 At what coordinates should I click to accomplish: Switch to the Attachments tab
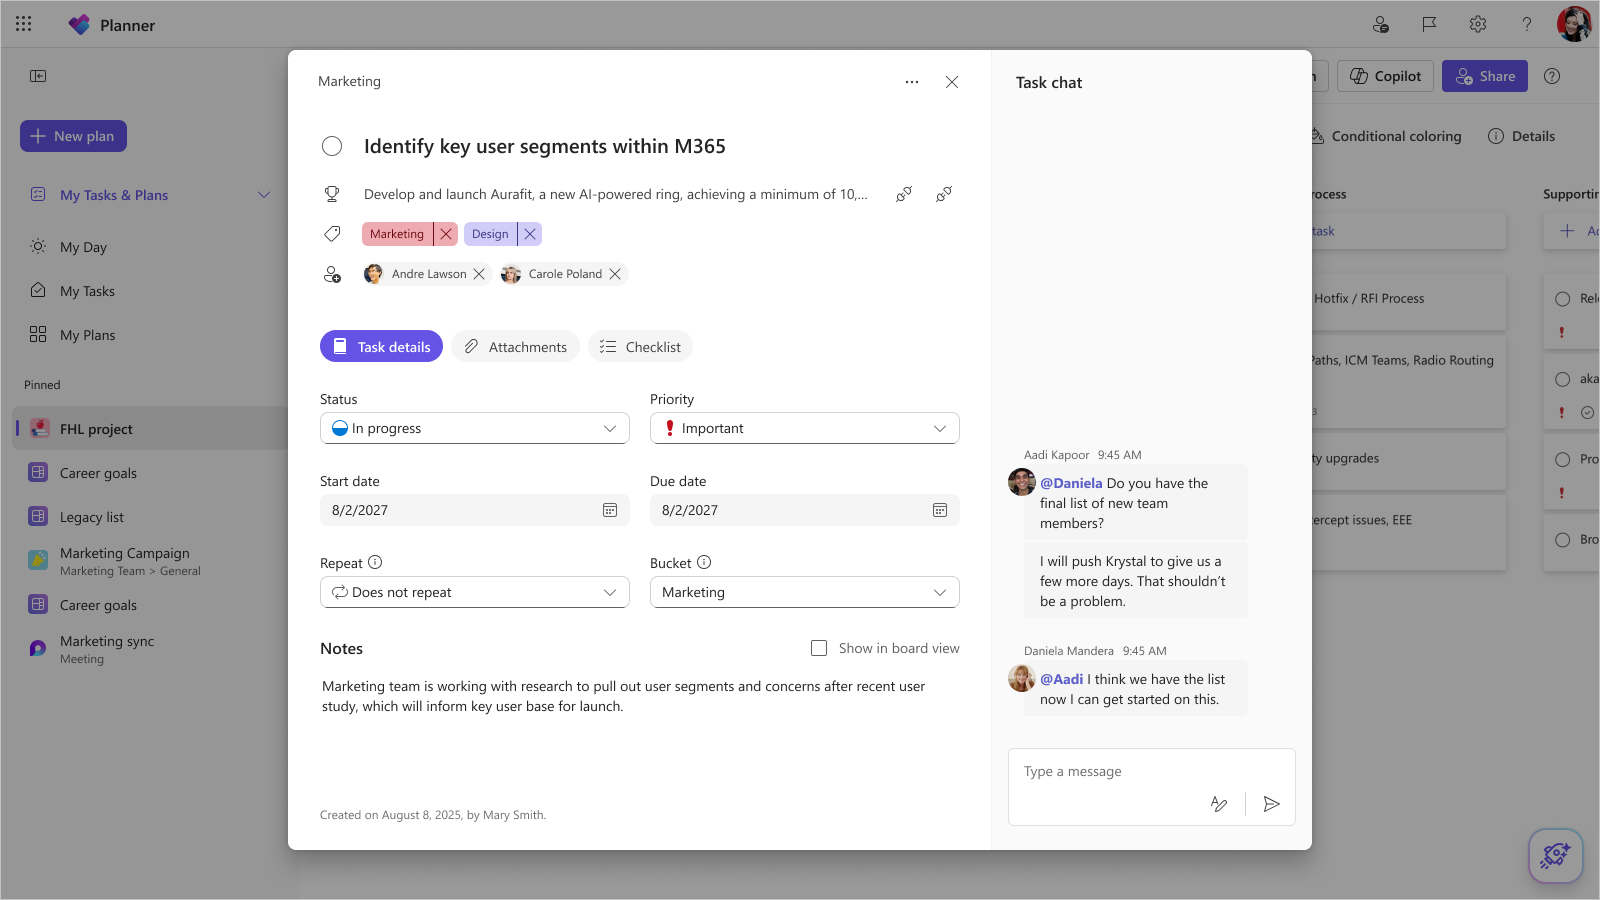point(515,346)
